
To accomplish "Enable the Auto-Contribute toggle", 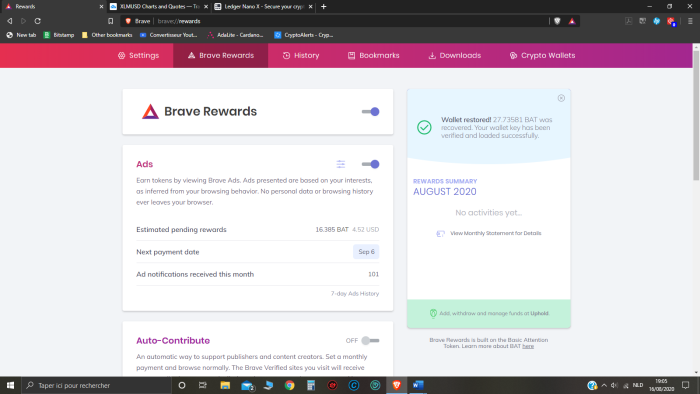I will (371, 340).
